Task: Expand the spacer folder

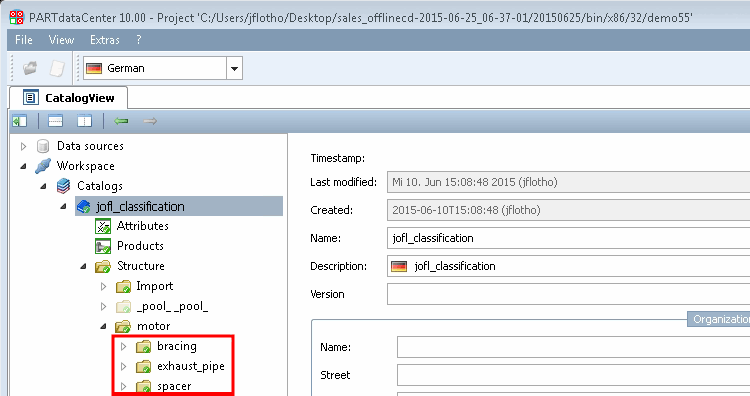Action: [x=123, y=386]
